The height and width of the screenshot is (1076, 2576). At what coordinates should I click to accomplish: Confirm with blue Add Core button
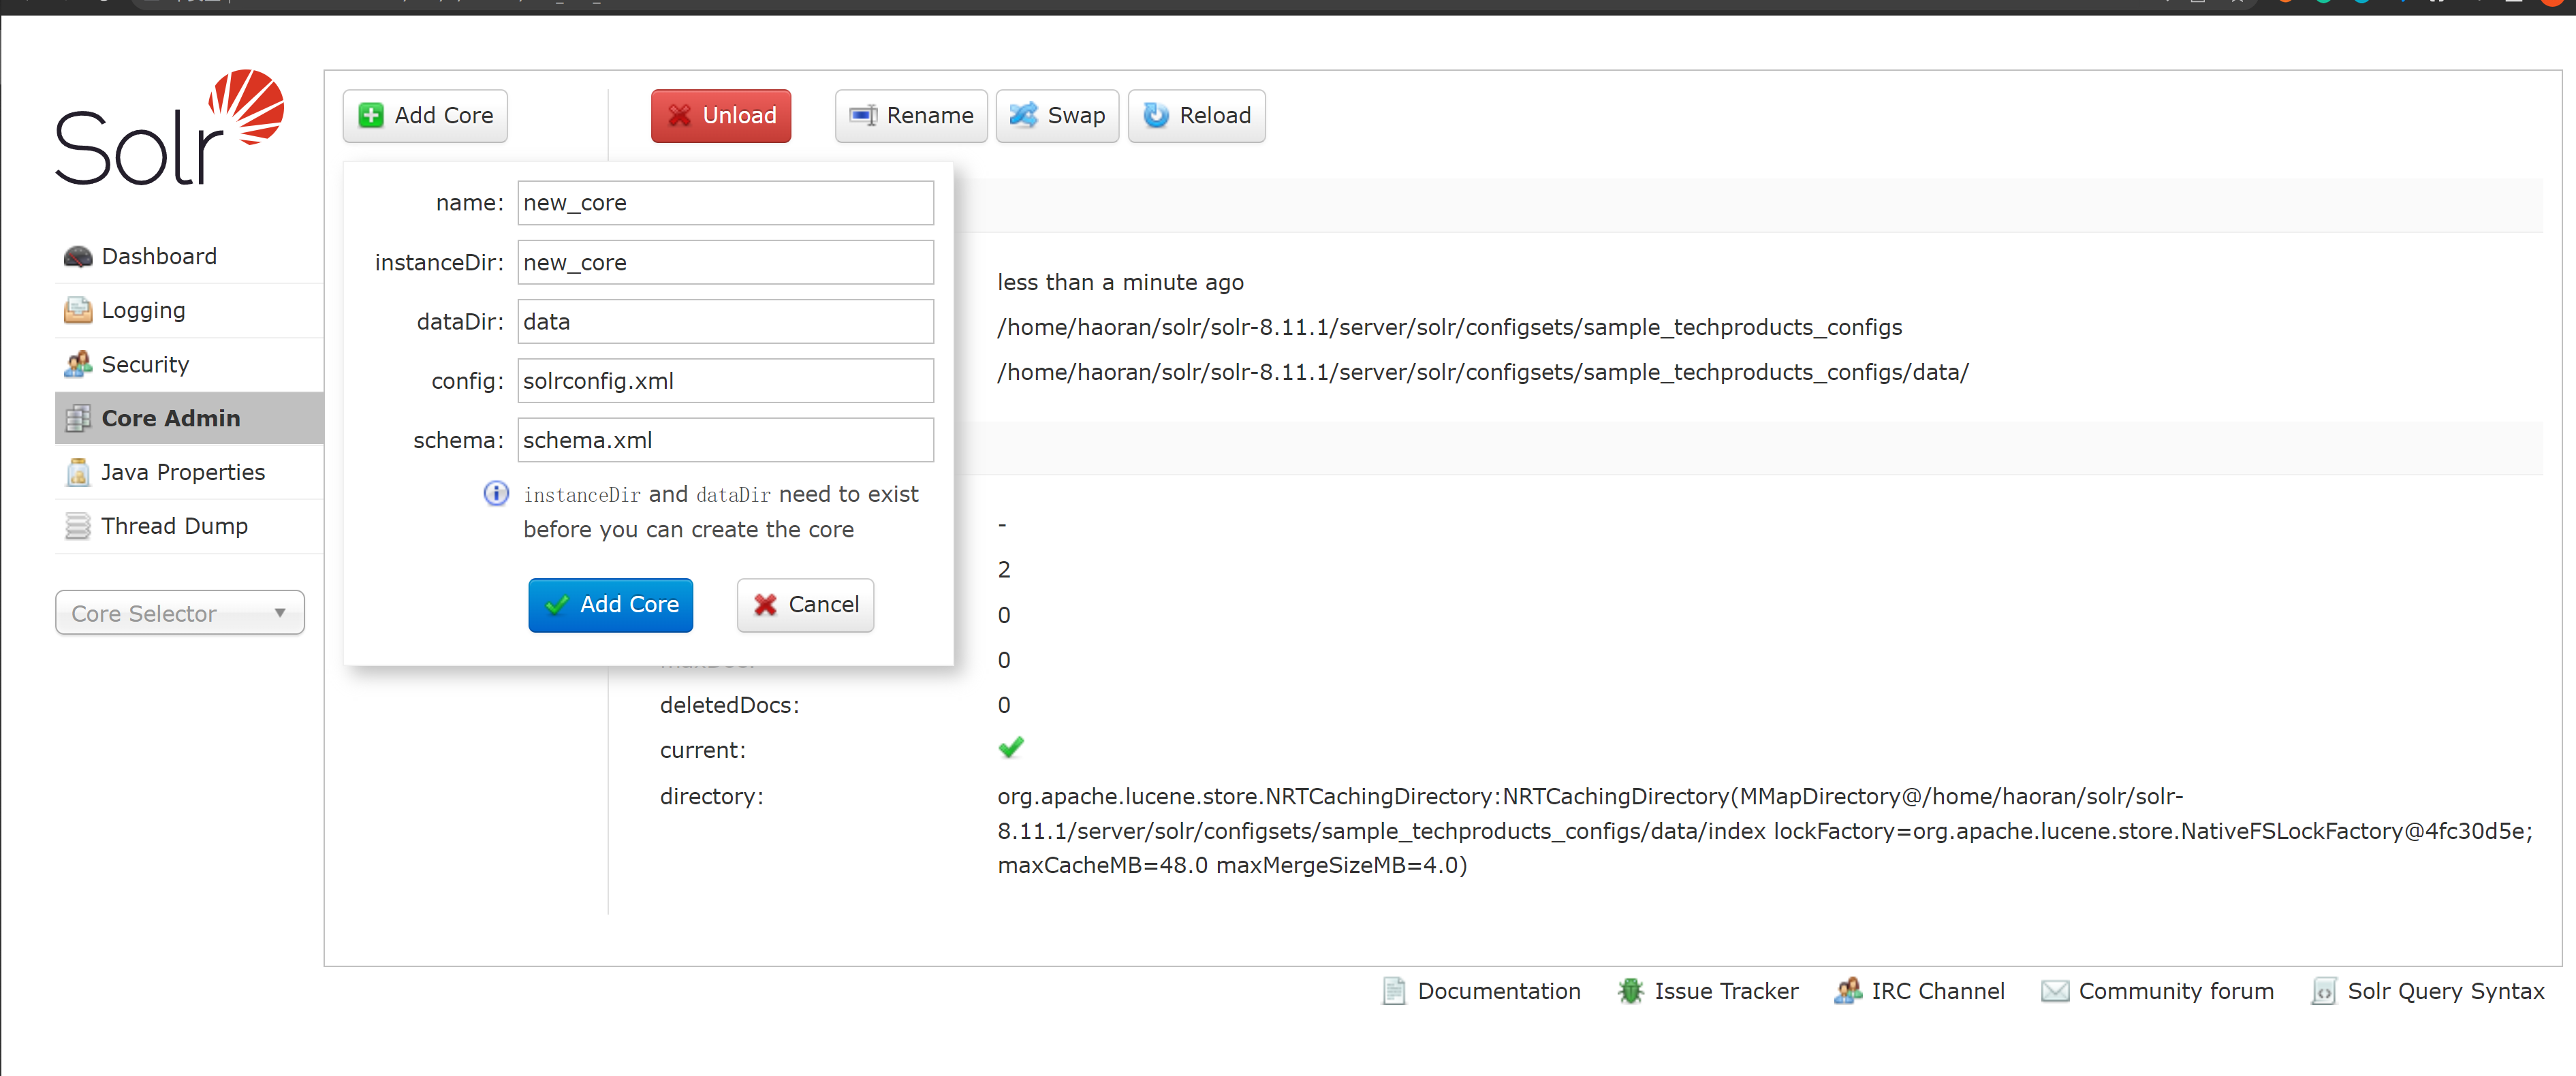[610, 604]
